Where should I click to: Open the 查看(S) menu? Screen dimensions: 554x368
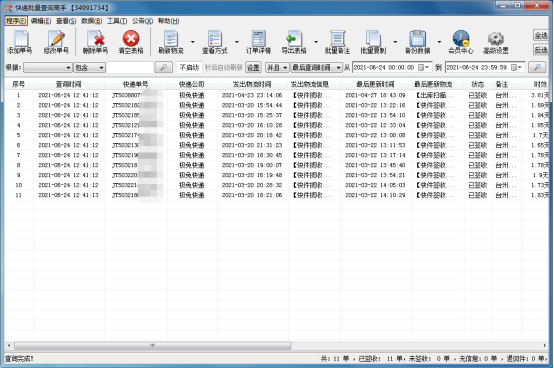pos(66,21)
